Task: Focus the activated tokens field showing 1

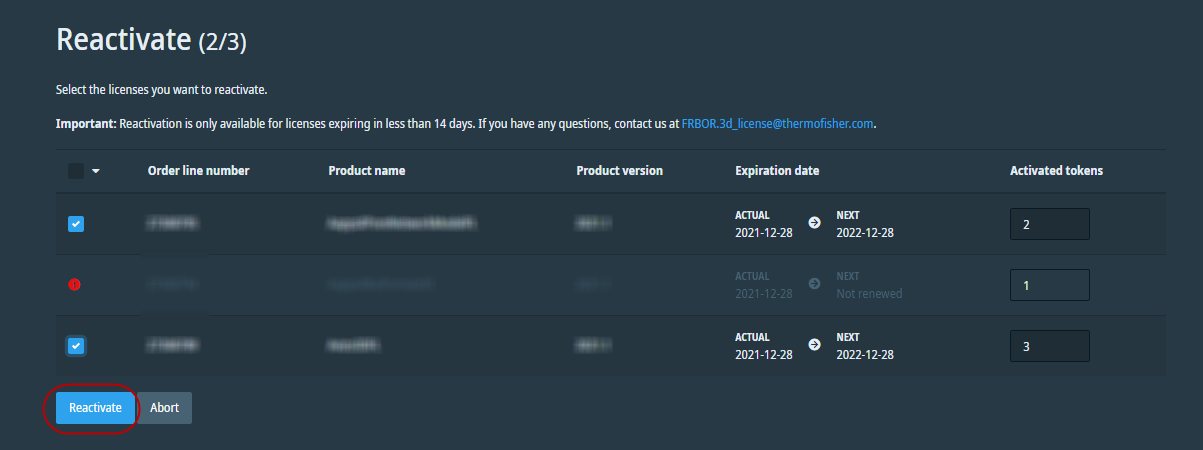Action: [x=1049, y=285]
